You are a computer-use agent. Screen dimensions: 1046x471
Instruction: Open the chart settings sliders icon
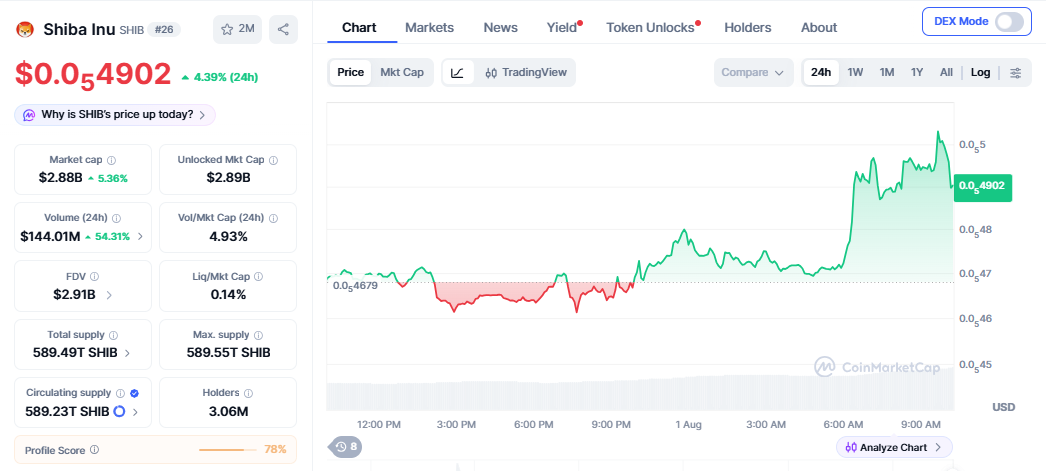pos(1015,72)
